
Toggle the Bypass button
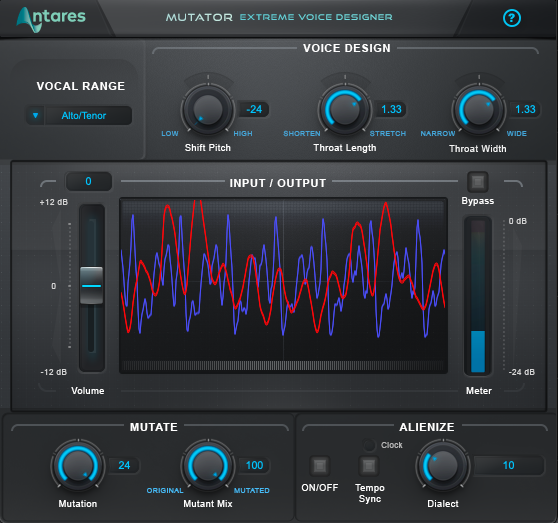(x=478, y=182)
